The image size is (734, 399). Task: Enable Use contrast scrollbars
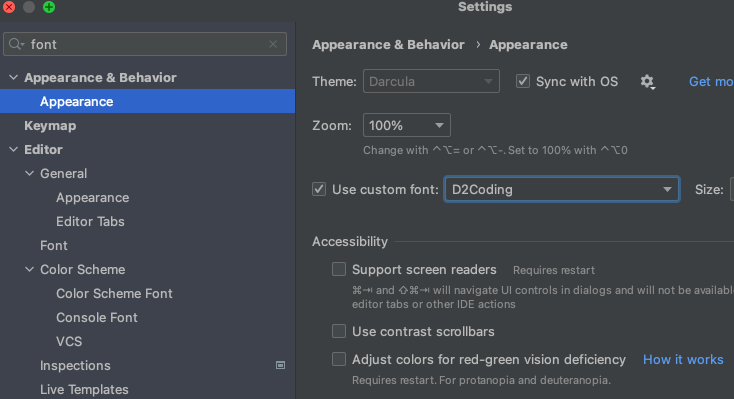(x=339, y=331)
